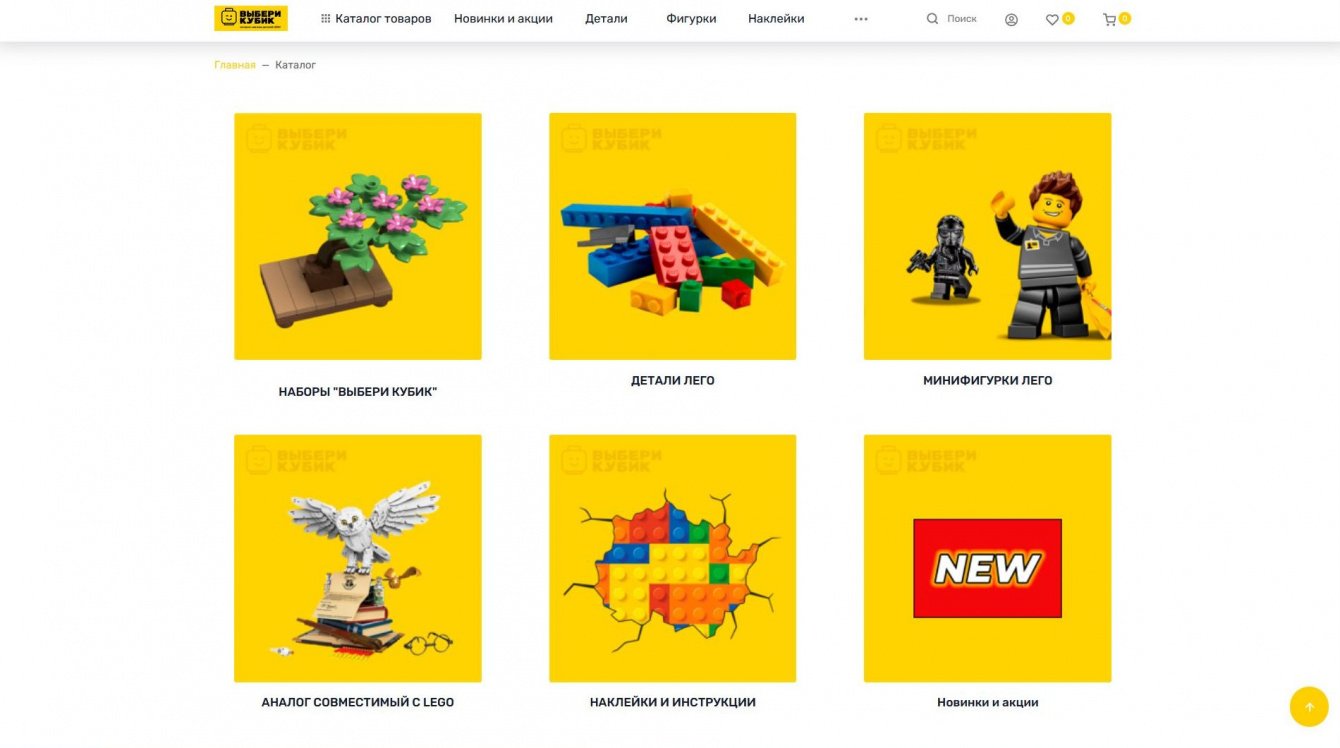Image resolution: width=1340 pixels, height=748 pixels.
Task: Open the shopping cart icon
Action: (x=1109, y=19)
